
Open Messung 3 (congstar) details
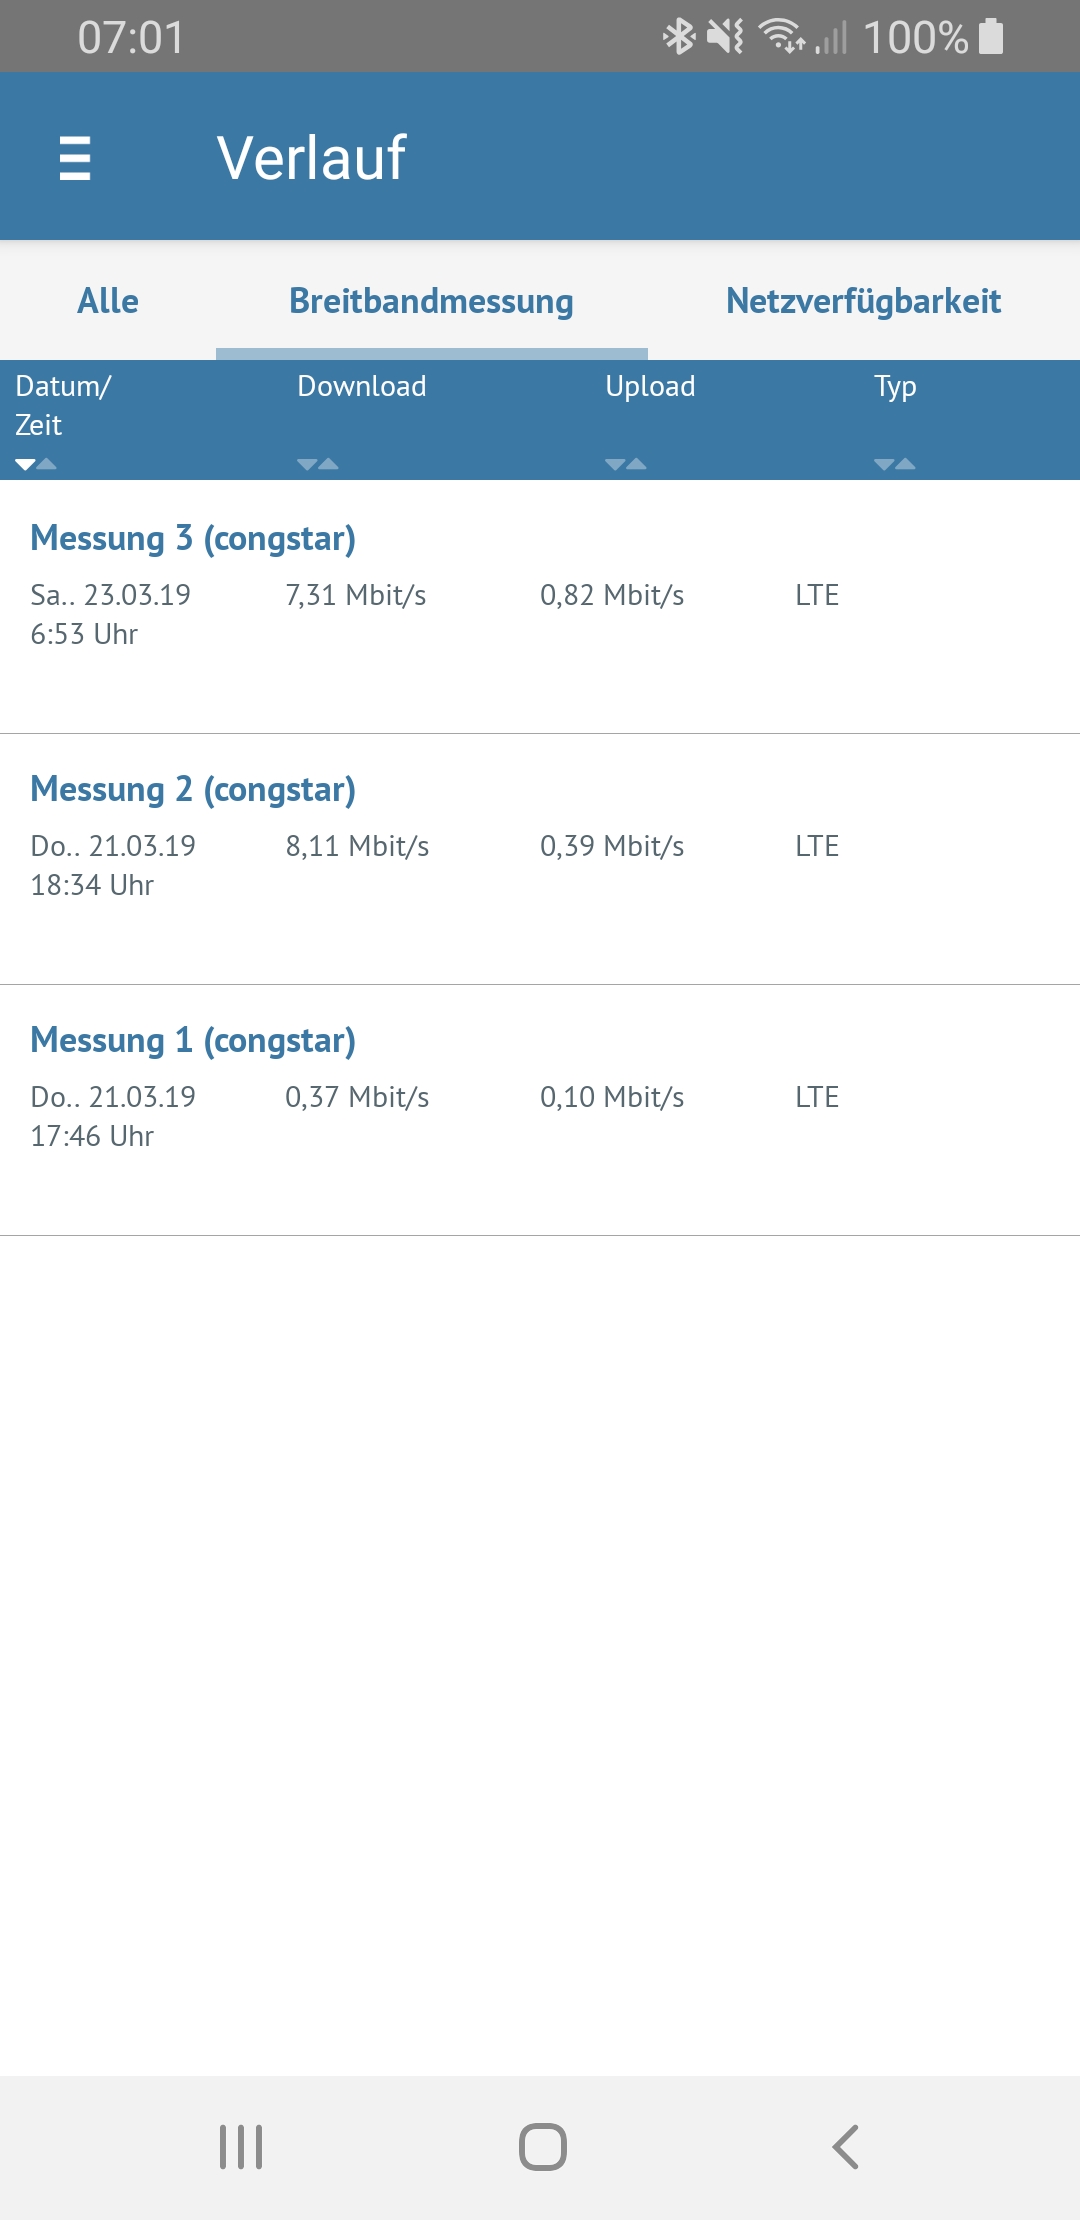[x=193, y=539]
